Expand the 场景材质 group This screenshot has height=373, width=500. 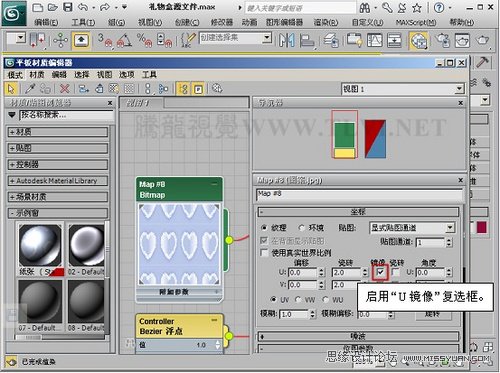58,197
